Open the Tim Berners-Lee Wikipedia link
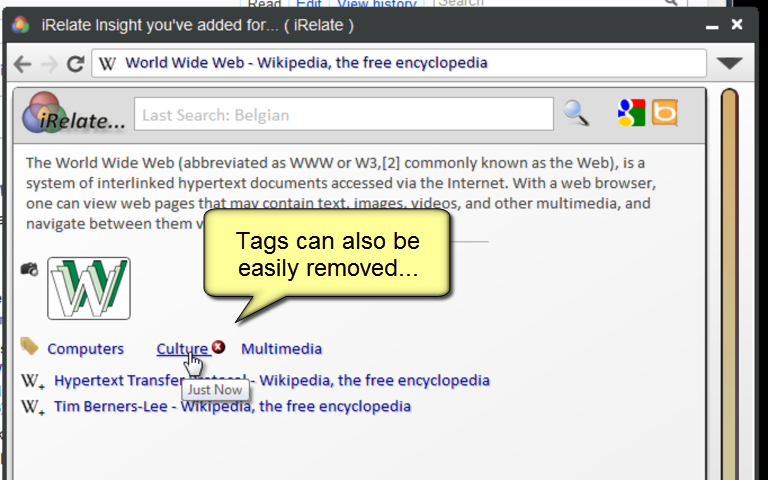 (232, 407)
